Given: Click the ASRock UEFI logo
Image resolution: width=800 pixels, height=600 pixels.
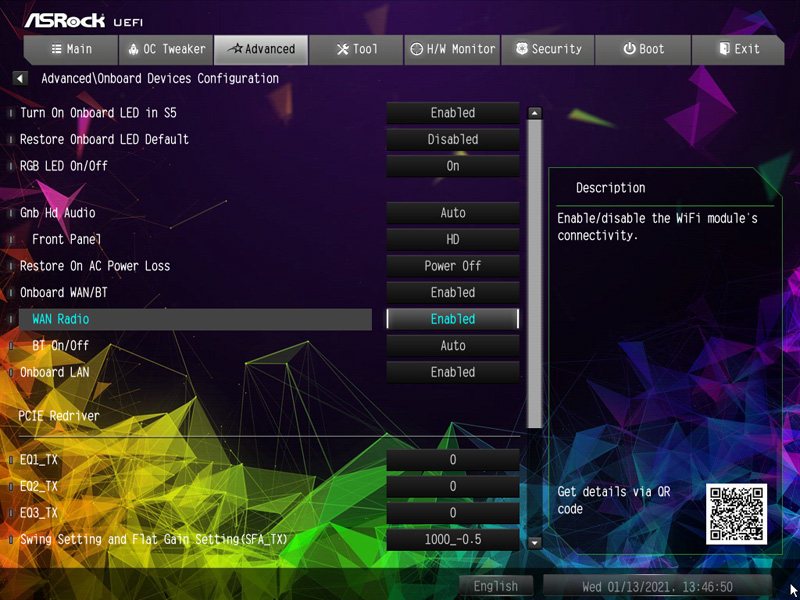Looking at the screenshot, I should [x=84, y=20].
